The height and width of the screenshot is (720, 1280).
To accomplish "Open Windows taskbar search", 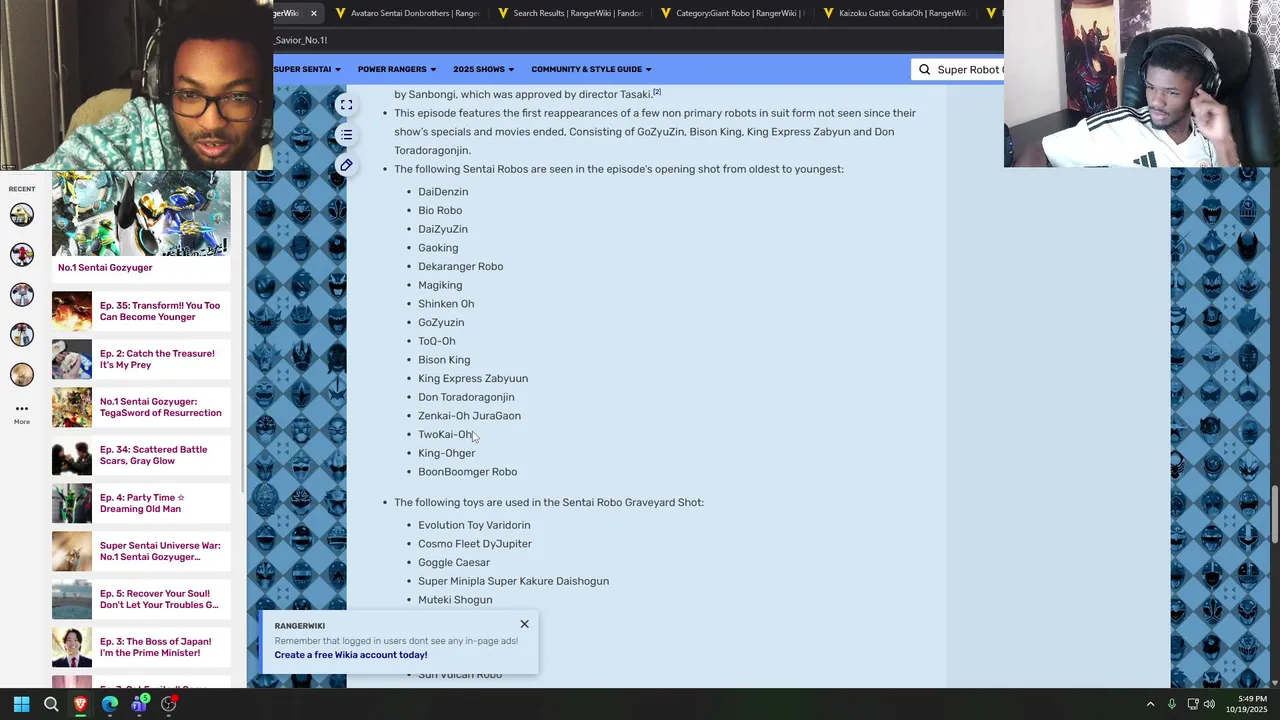I will coord(51,704).
